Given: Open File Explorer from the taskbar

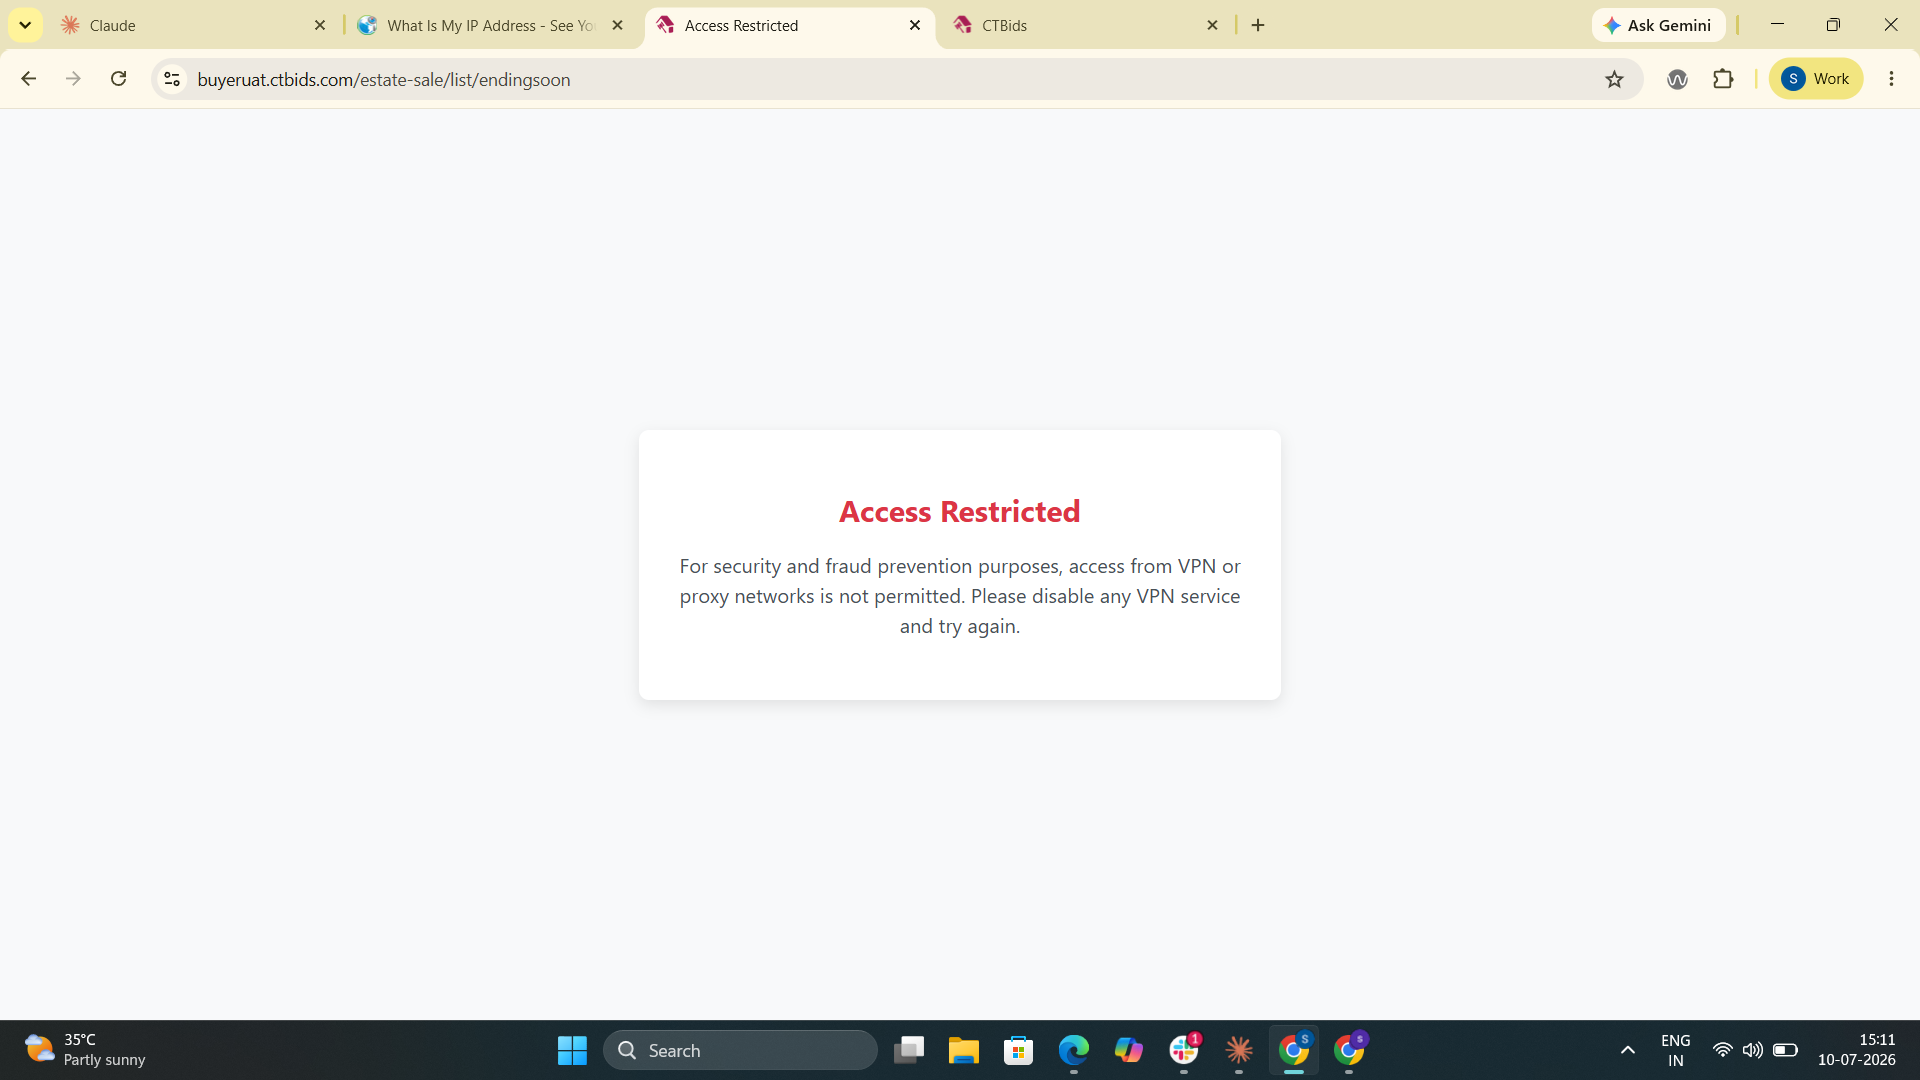Looking at the screenshot, I should coord(964,1050).
